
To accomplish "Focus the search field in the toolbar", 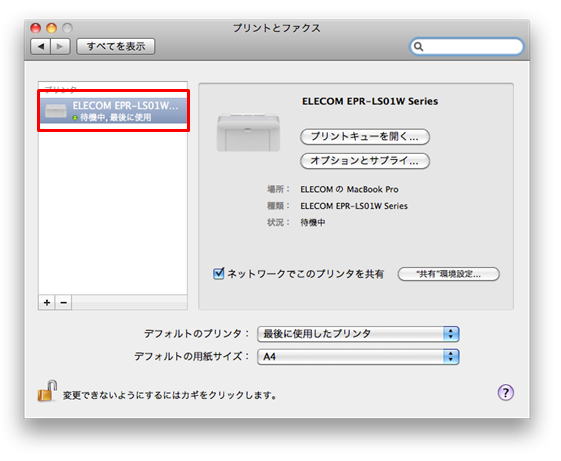I will tap(467, 47).
